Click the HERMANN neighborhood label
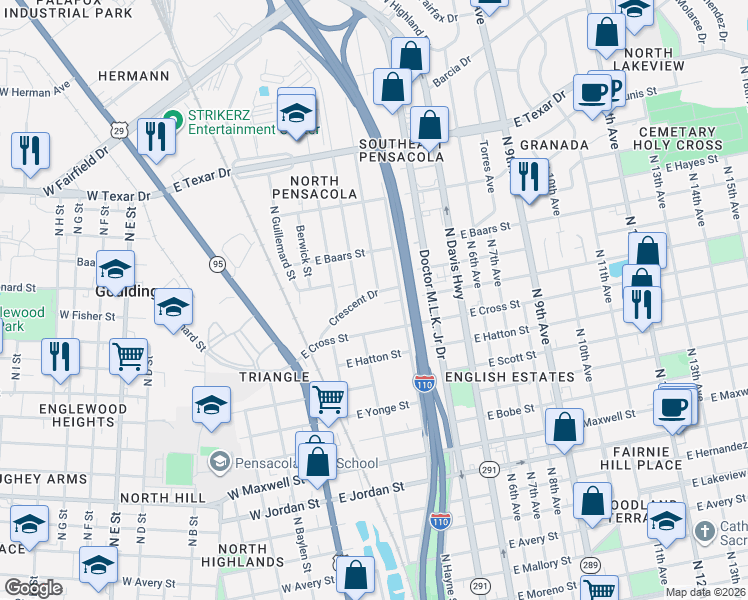 pos(134,76)
